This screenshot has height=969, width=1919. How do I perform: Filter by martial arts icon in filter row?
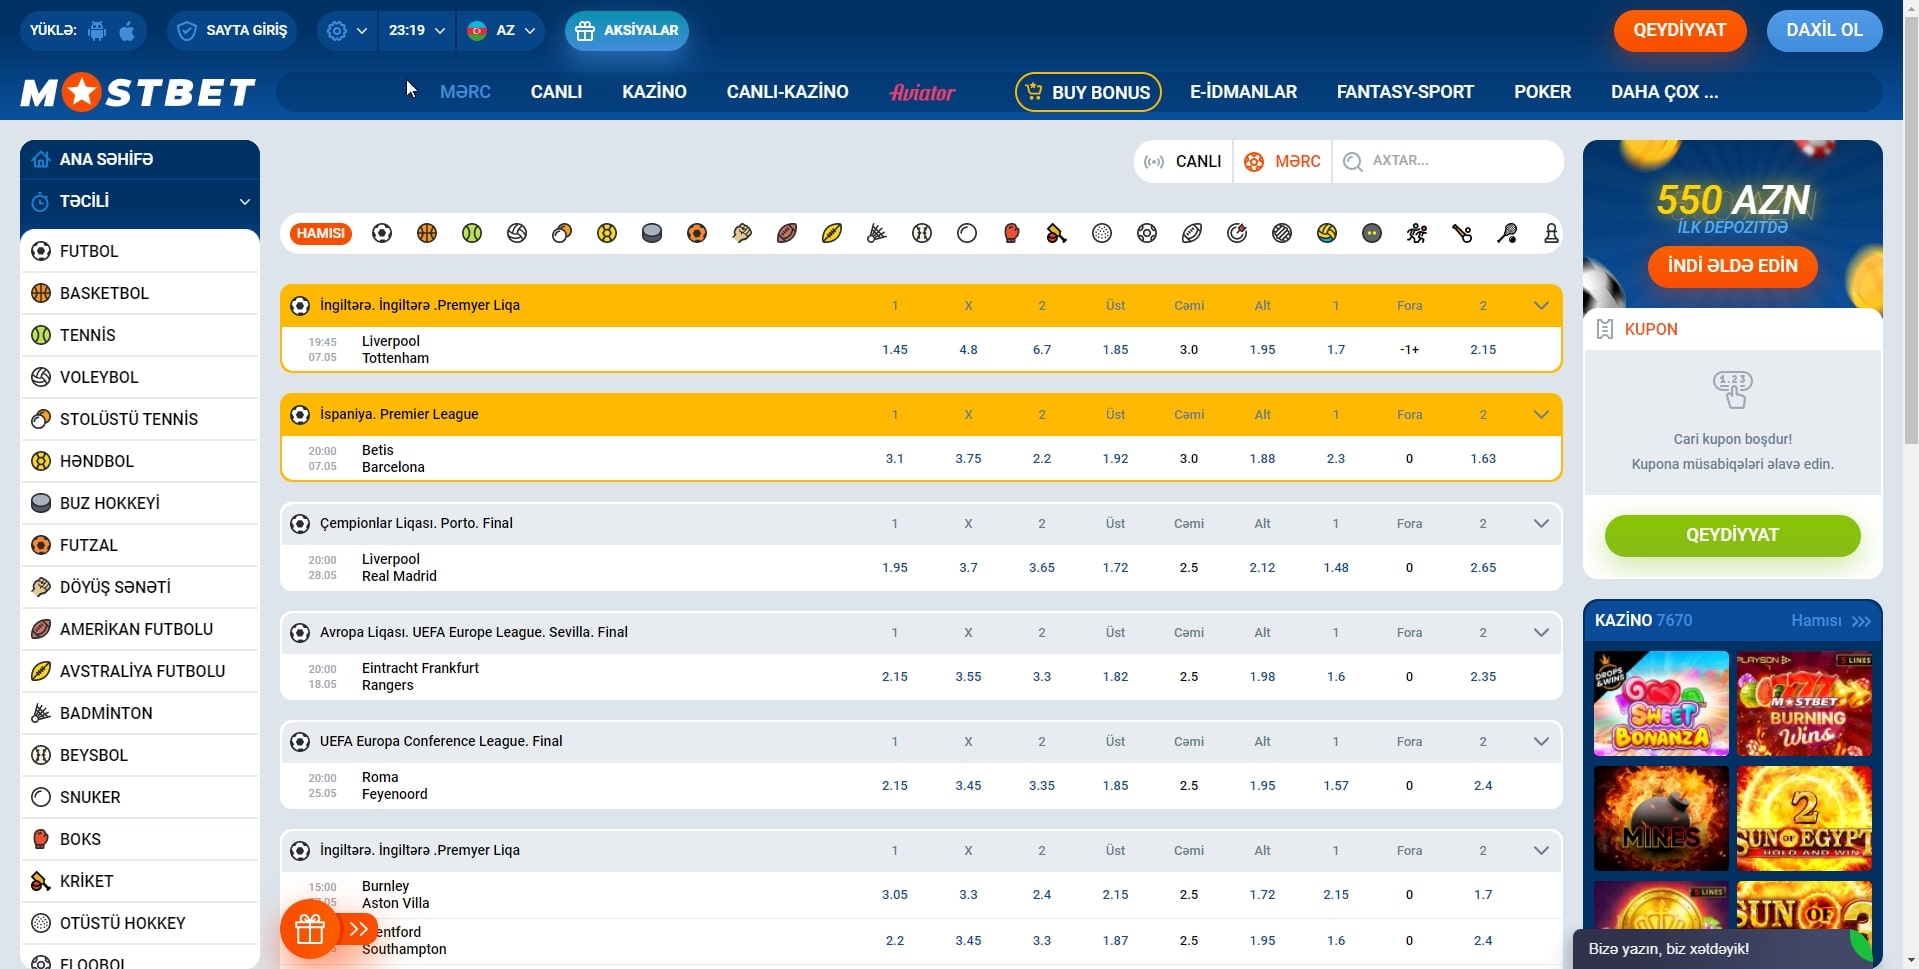tap(742, 233)
